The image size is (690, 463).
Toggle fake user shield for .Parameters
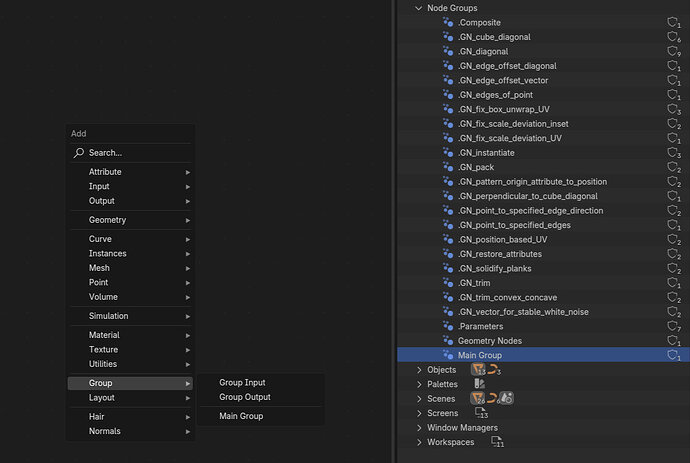tap(673, 326)
